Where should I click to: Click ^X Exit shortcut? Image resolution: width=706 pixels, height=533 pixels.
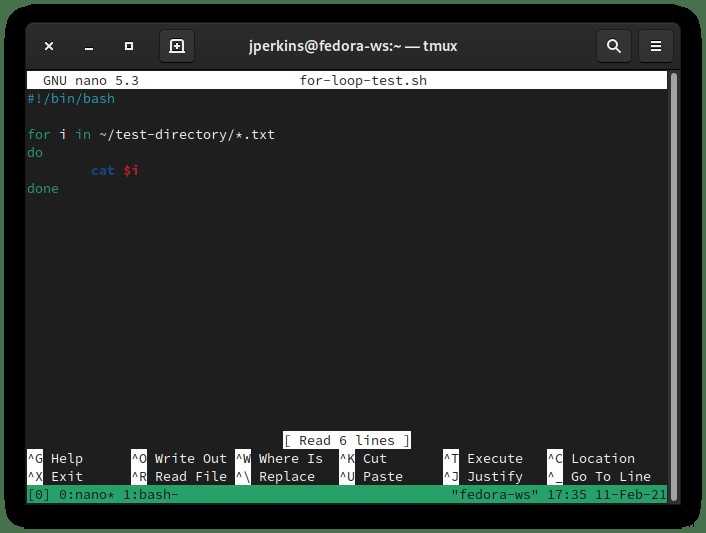point(55,476)
